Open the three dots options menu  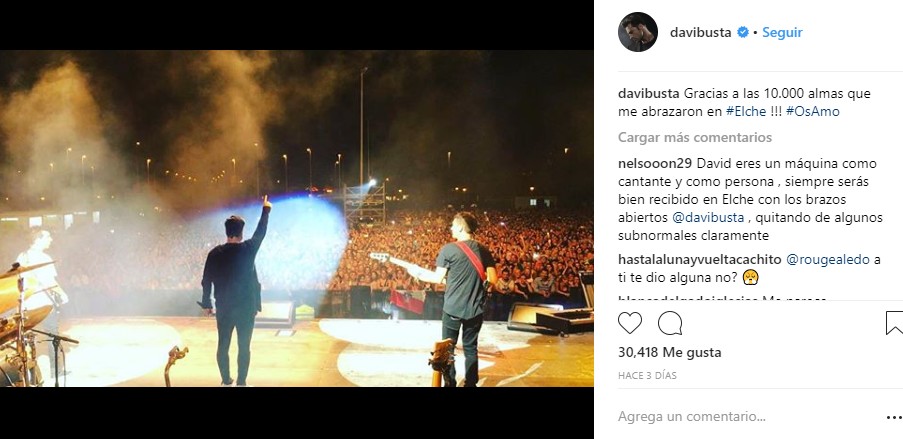point(894,417)
